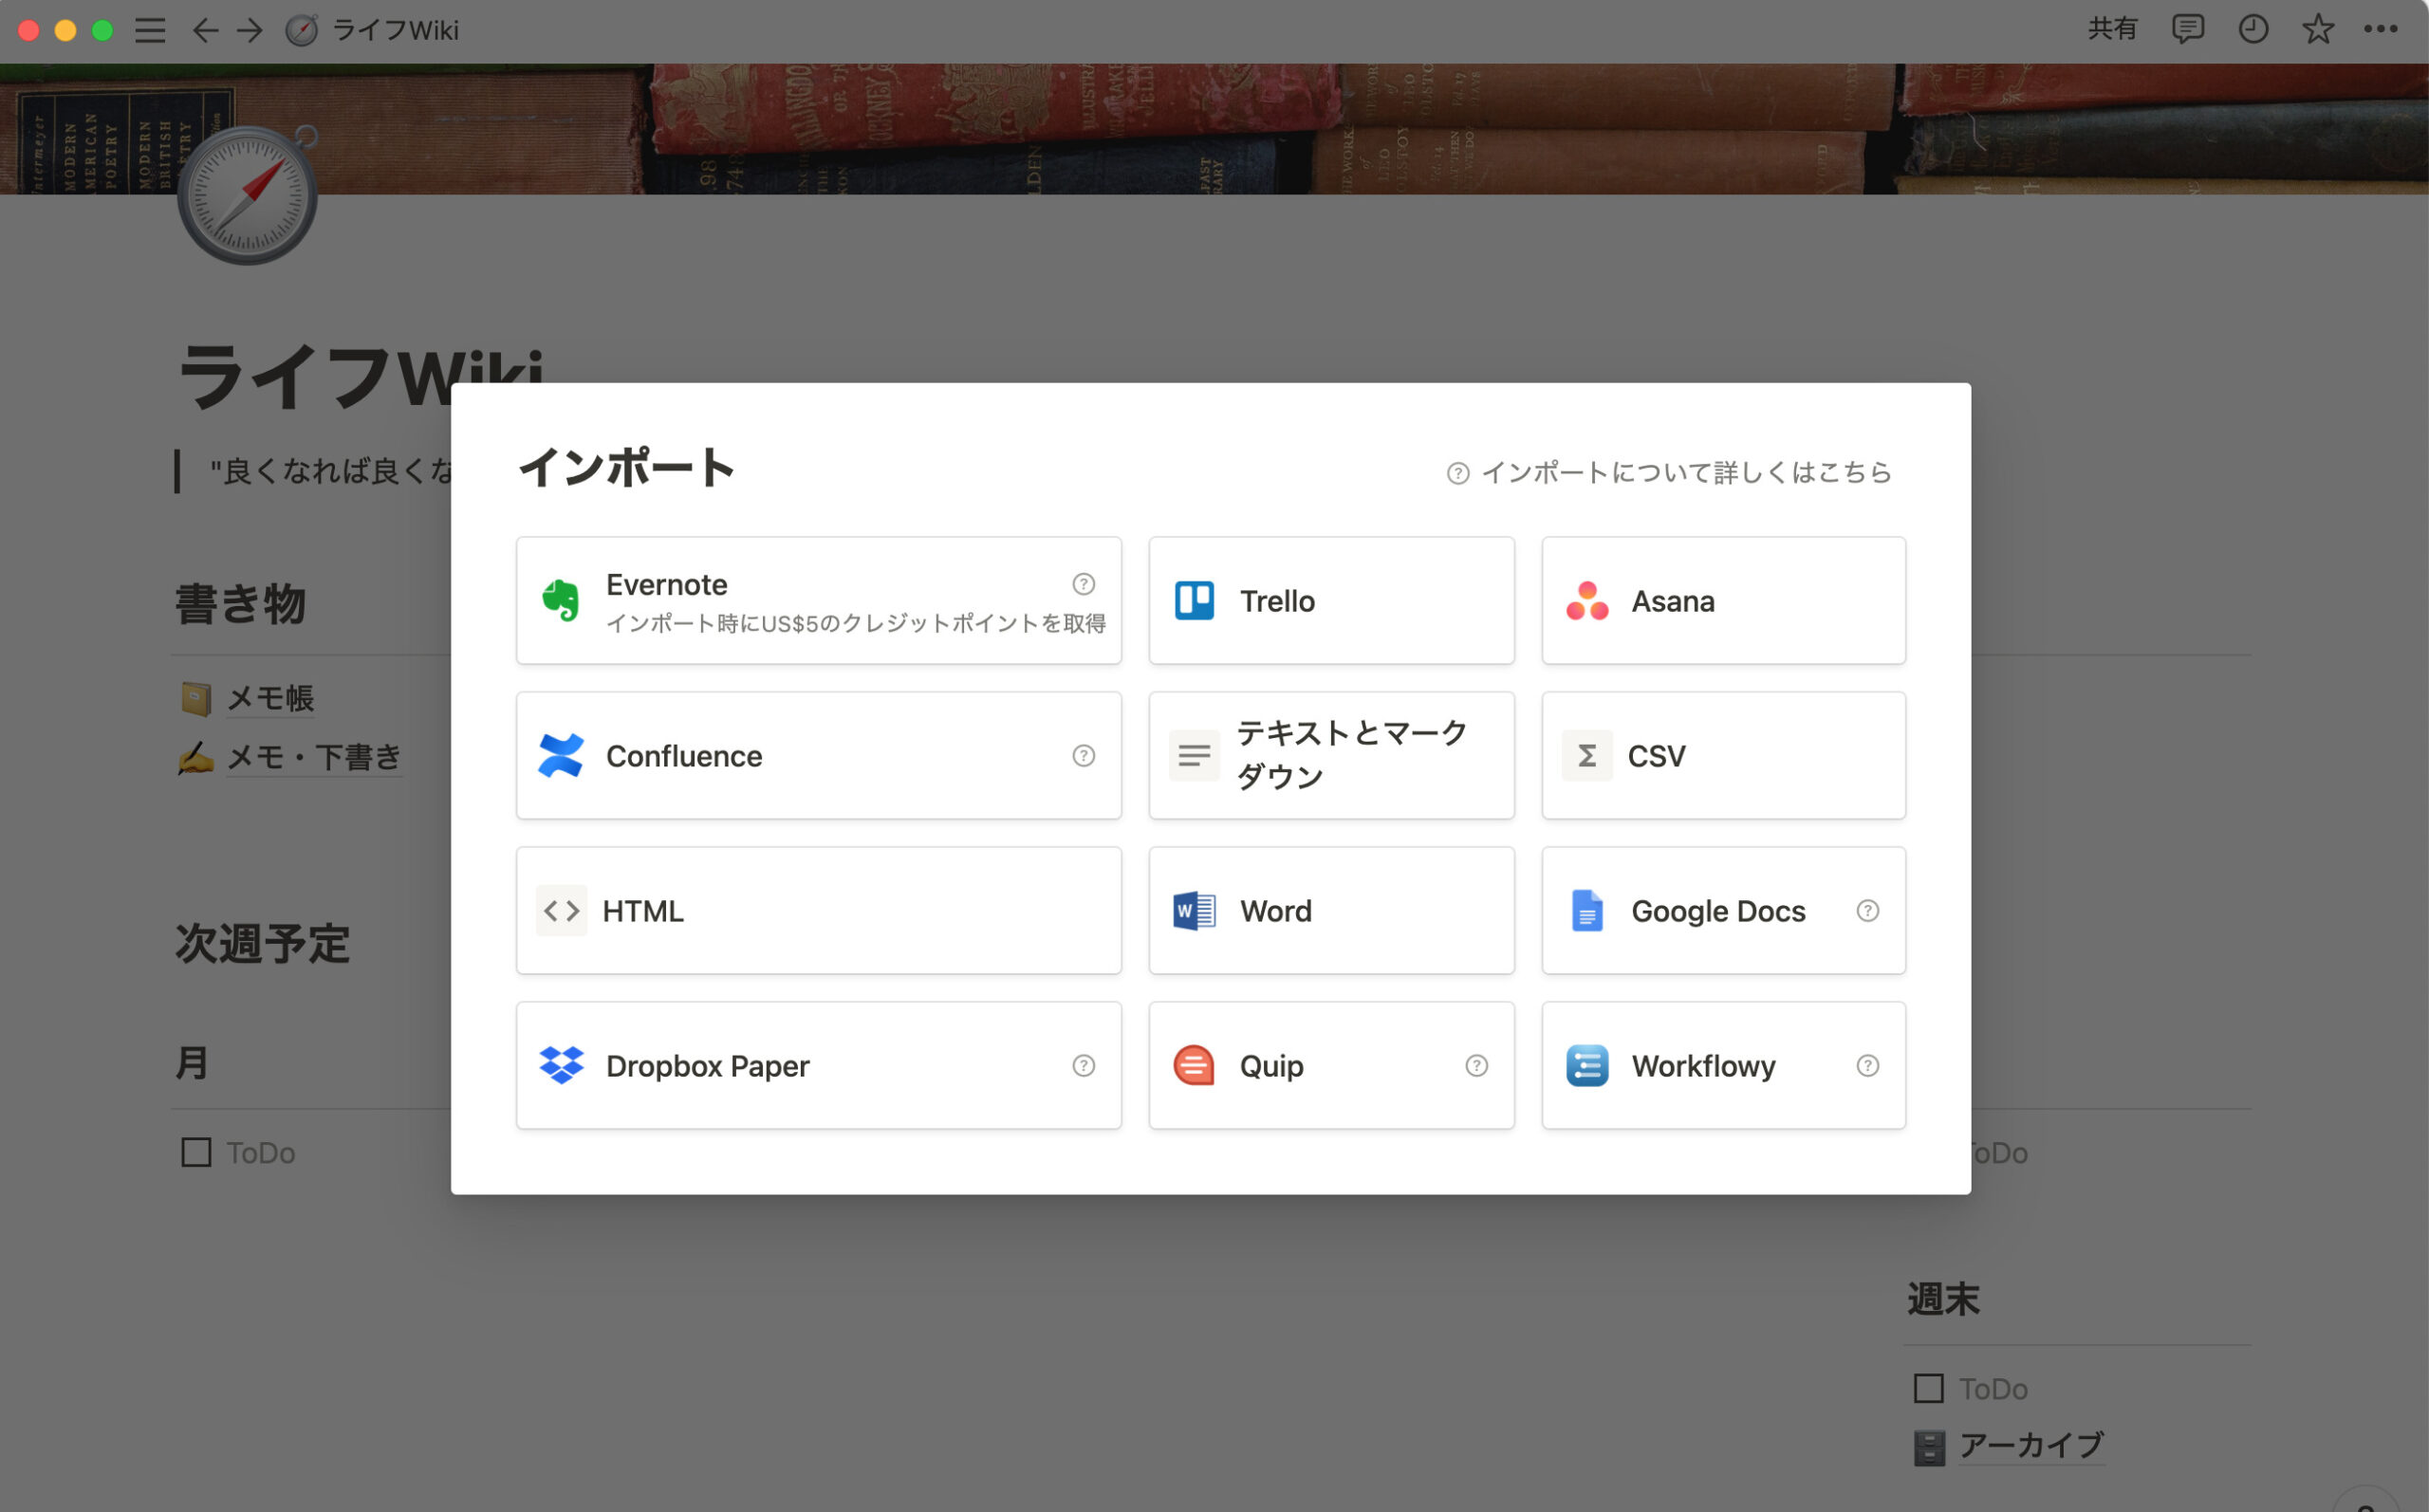
Task: Click the HTML angle brackets icon
Action: [561, 910]
